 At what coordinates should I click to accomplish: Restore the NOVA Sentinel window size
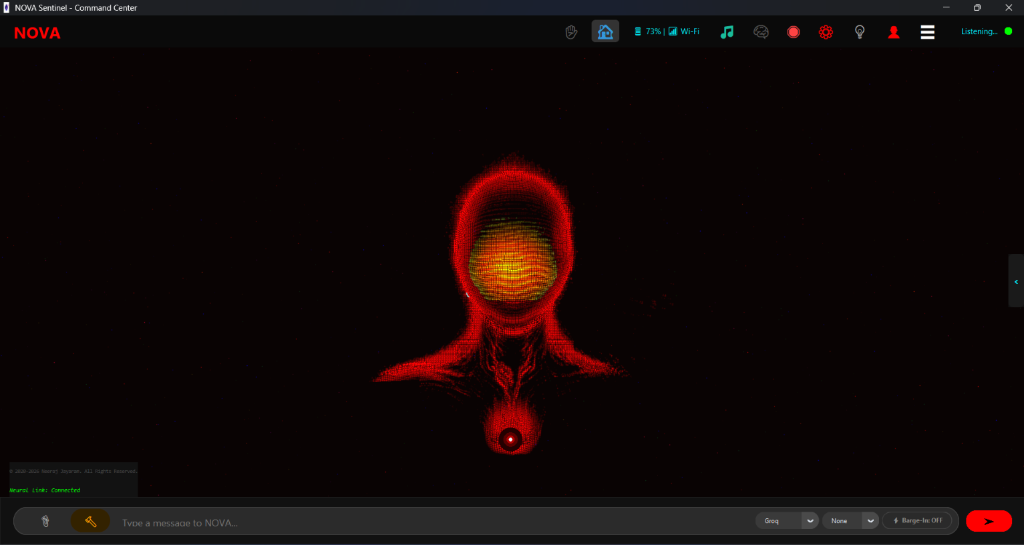tap(977, 8)
